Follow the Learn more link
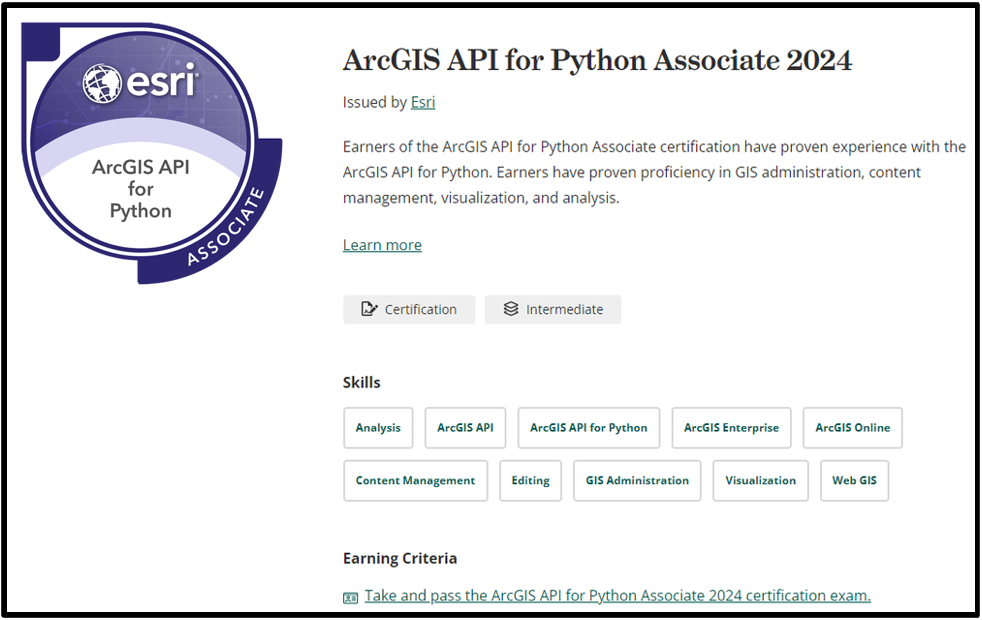 [382, 245]
